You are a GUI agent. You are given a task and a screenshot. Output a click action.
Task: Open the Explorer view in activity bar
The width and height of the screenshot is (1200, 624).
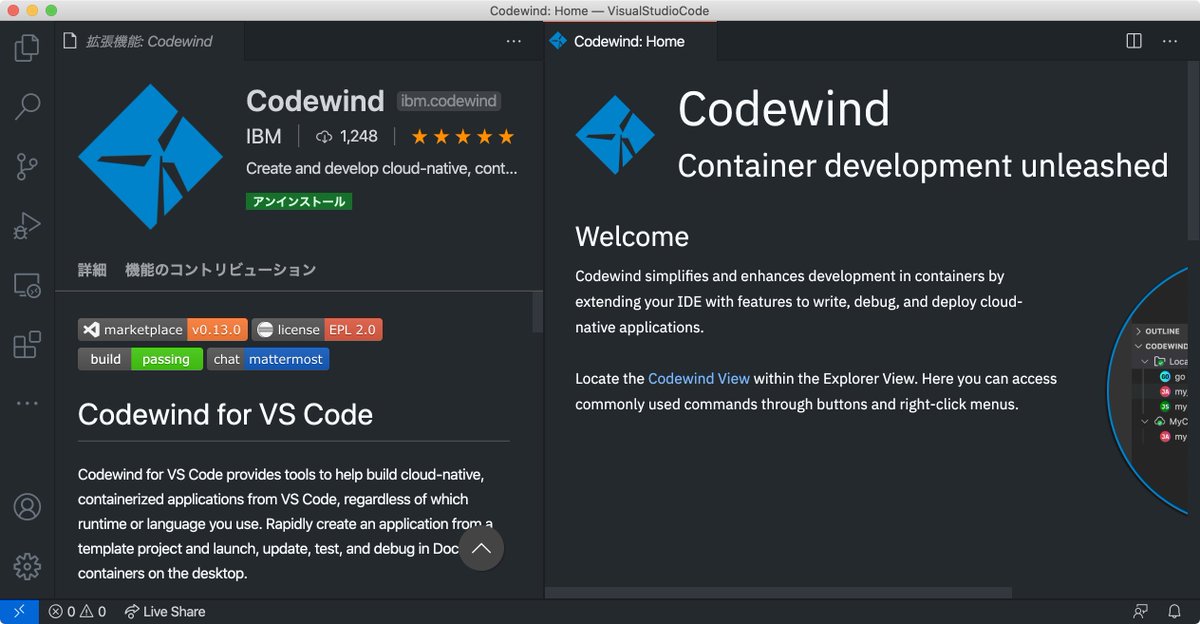[x=27, y=47]
